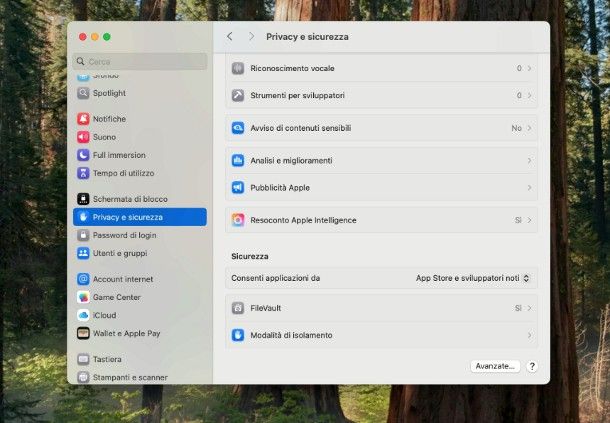Click Strumenti per sviluppatori hammer icon

pos(238,95)
